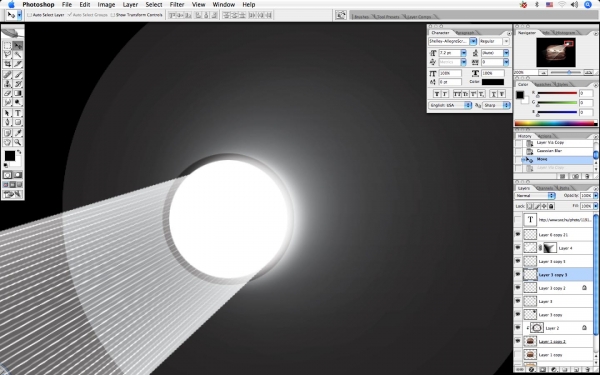Switch to the Channels tab
Viewport: 600px width, 375px height.
(544, 188)
